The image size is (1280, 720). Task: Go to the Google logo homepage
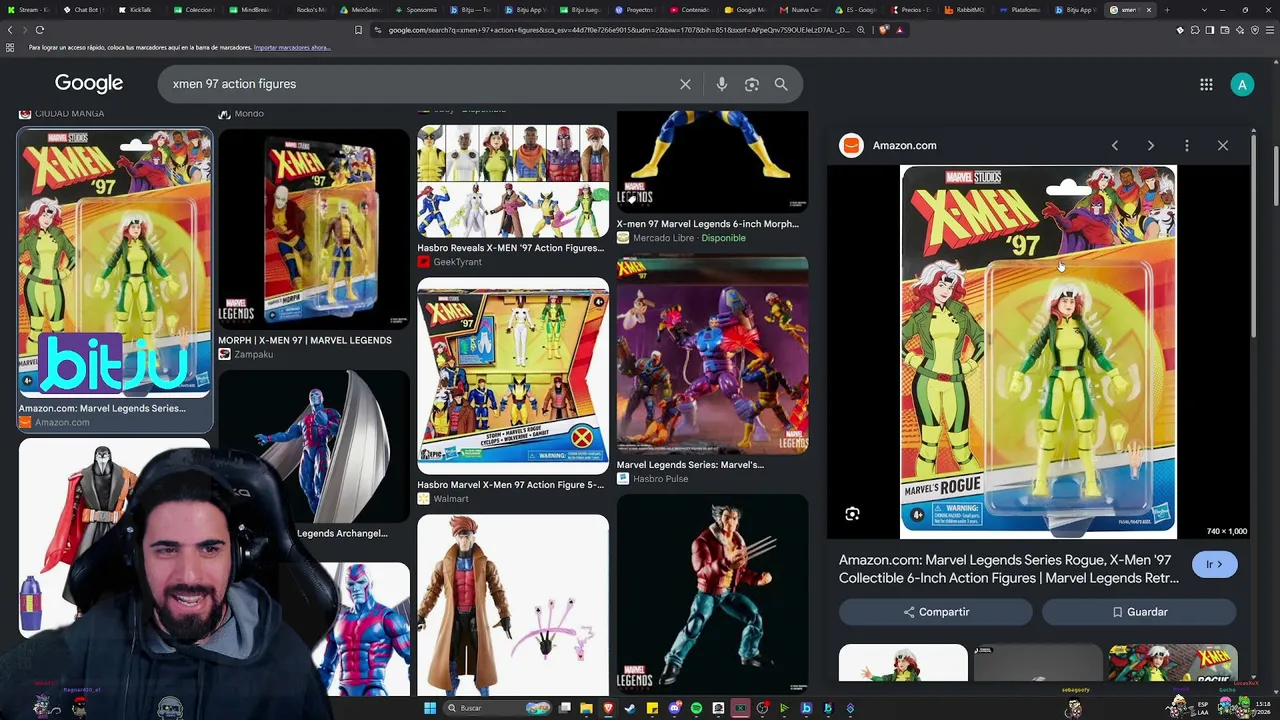coord(89,84)
